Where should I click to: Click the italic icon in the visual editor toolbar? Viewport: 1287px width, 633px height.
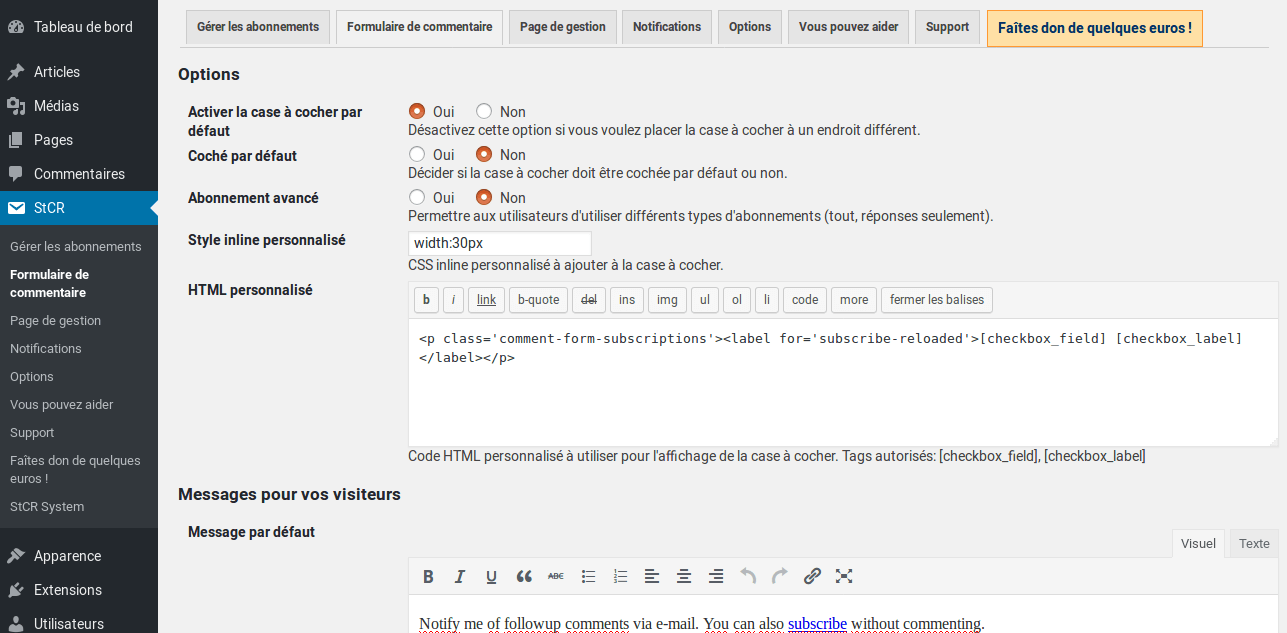click(x=460, y=576)
